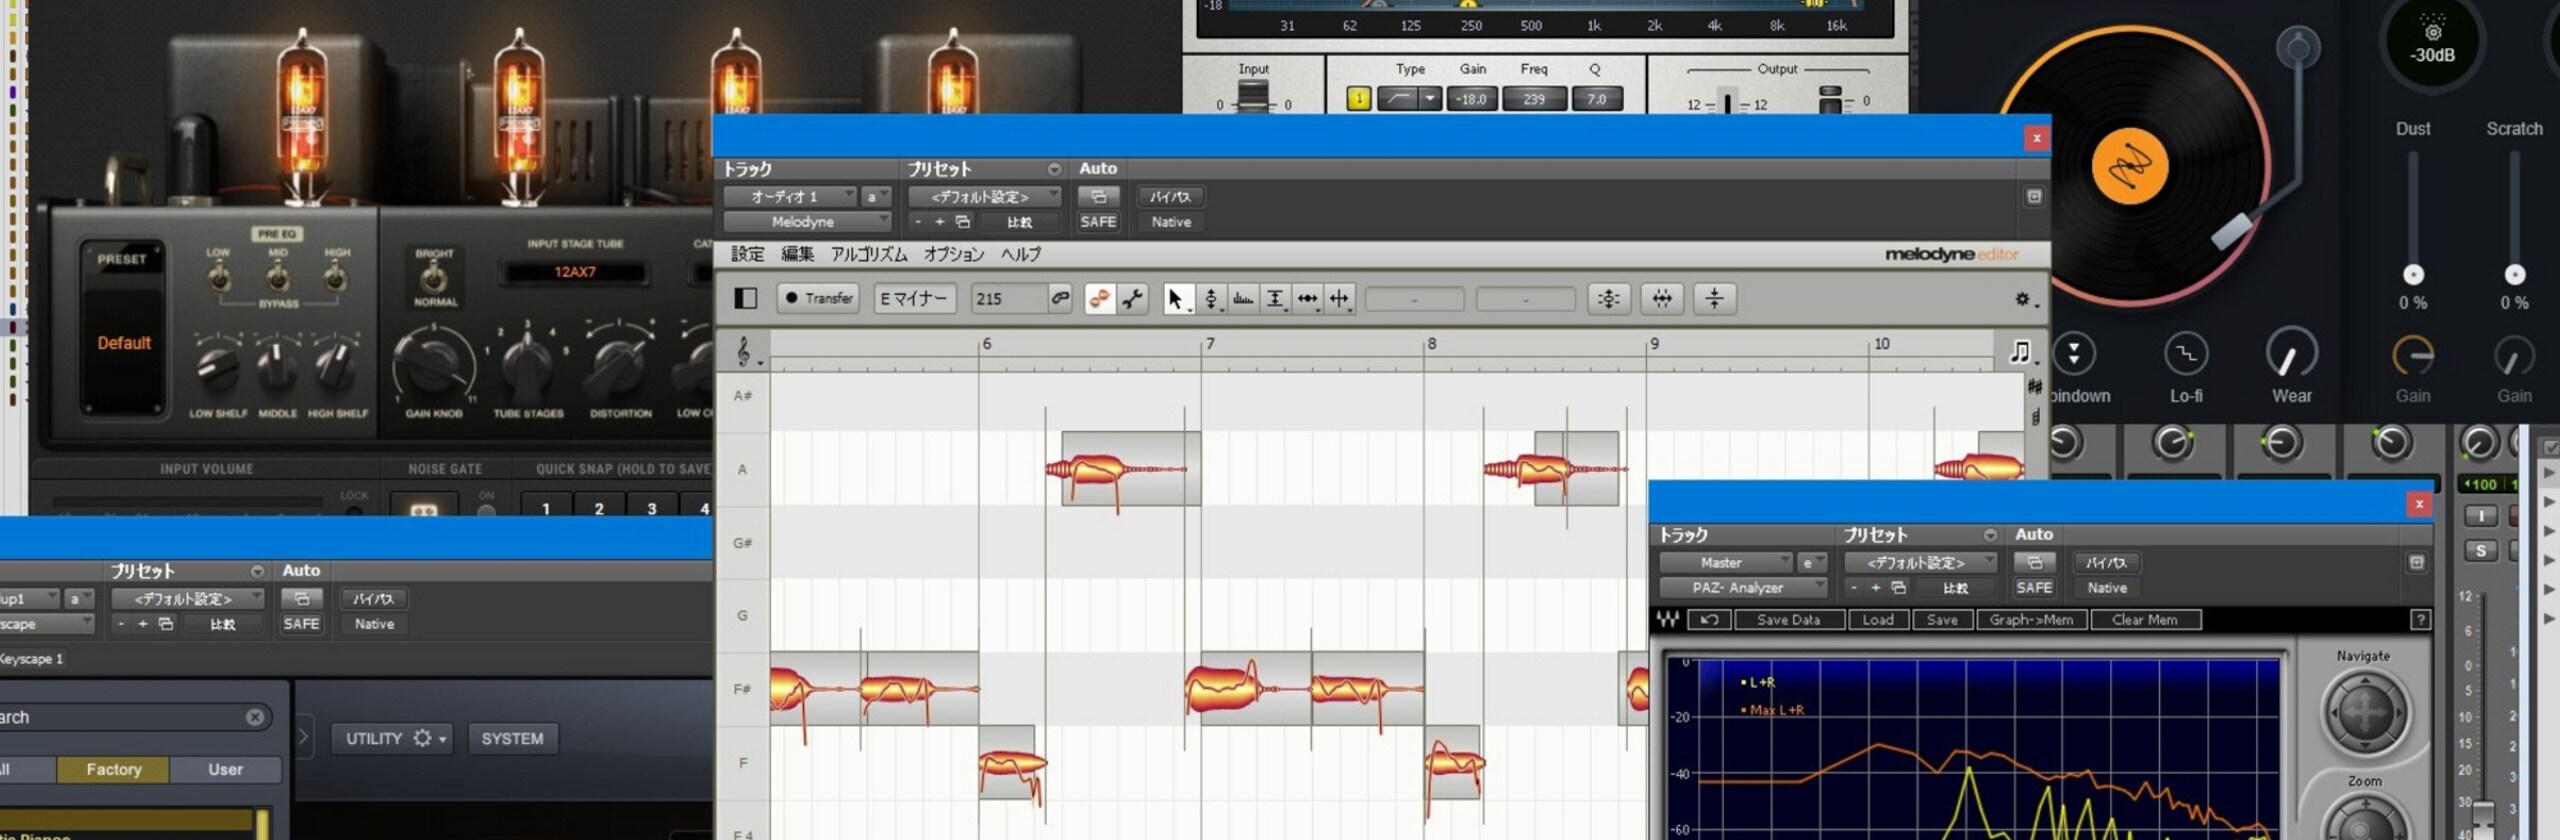
Task: Click Default preset display on amp
Action: click(124, 343)
